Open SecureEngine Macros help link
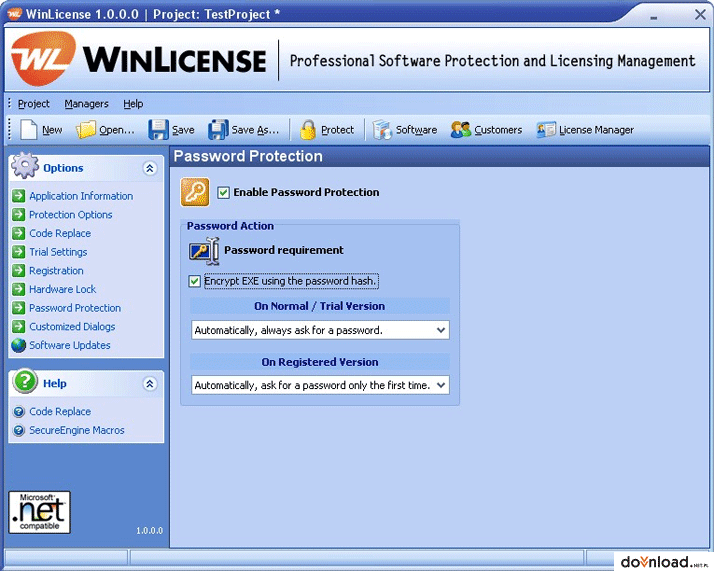The image size is (714, 571). pyautogui.click(x=76, y=430)
